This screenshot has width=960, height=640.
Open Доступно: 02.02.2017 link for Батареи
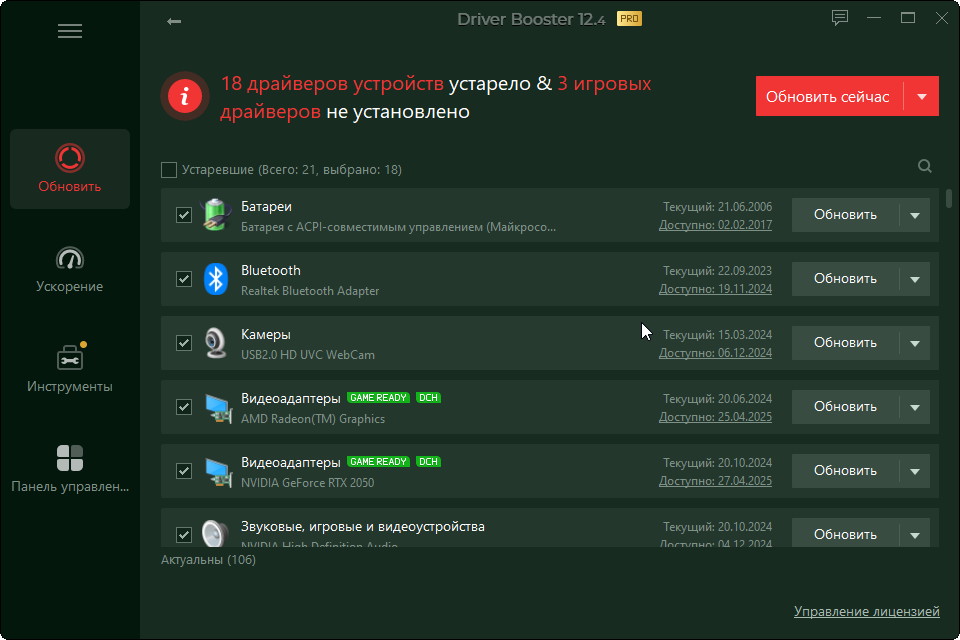pyautogui.click(x=715, y=225)
